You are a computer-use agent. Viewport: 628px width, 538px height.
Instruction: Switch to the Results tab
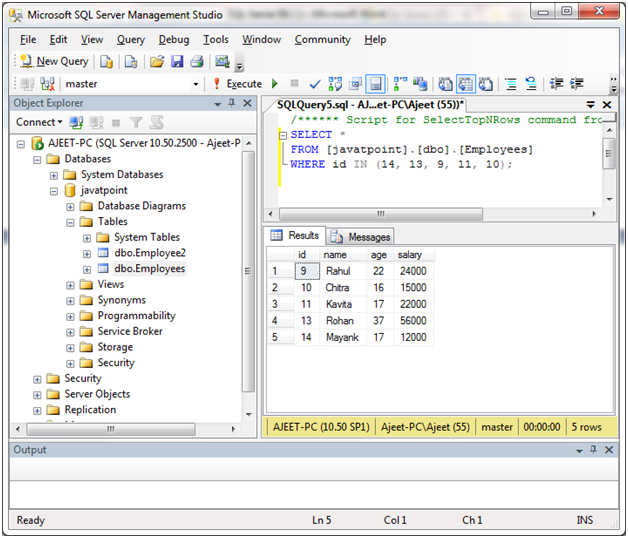point(295,235)
